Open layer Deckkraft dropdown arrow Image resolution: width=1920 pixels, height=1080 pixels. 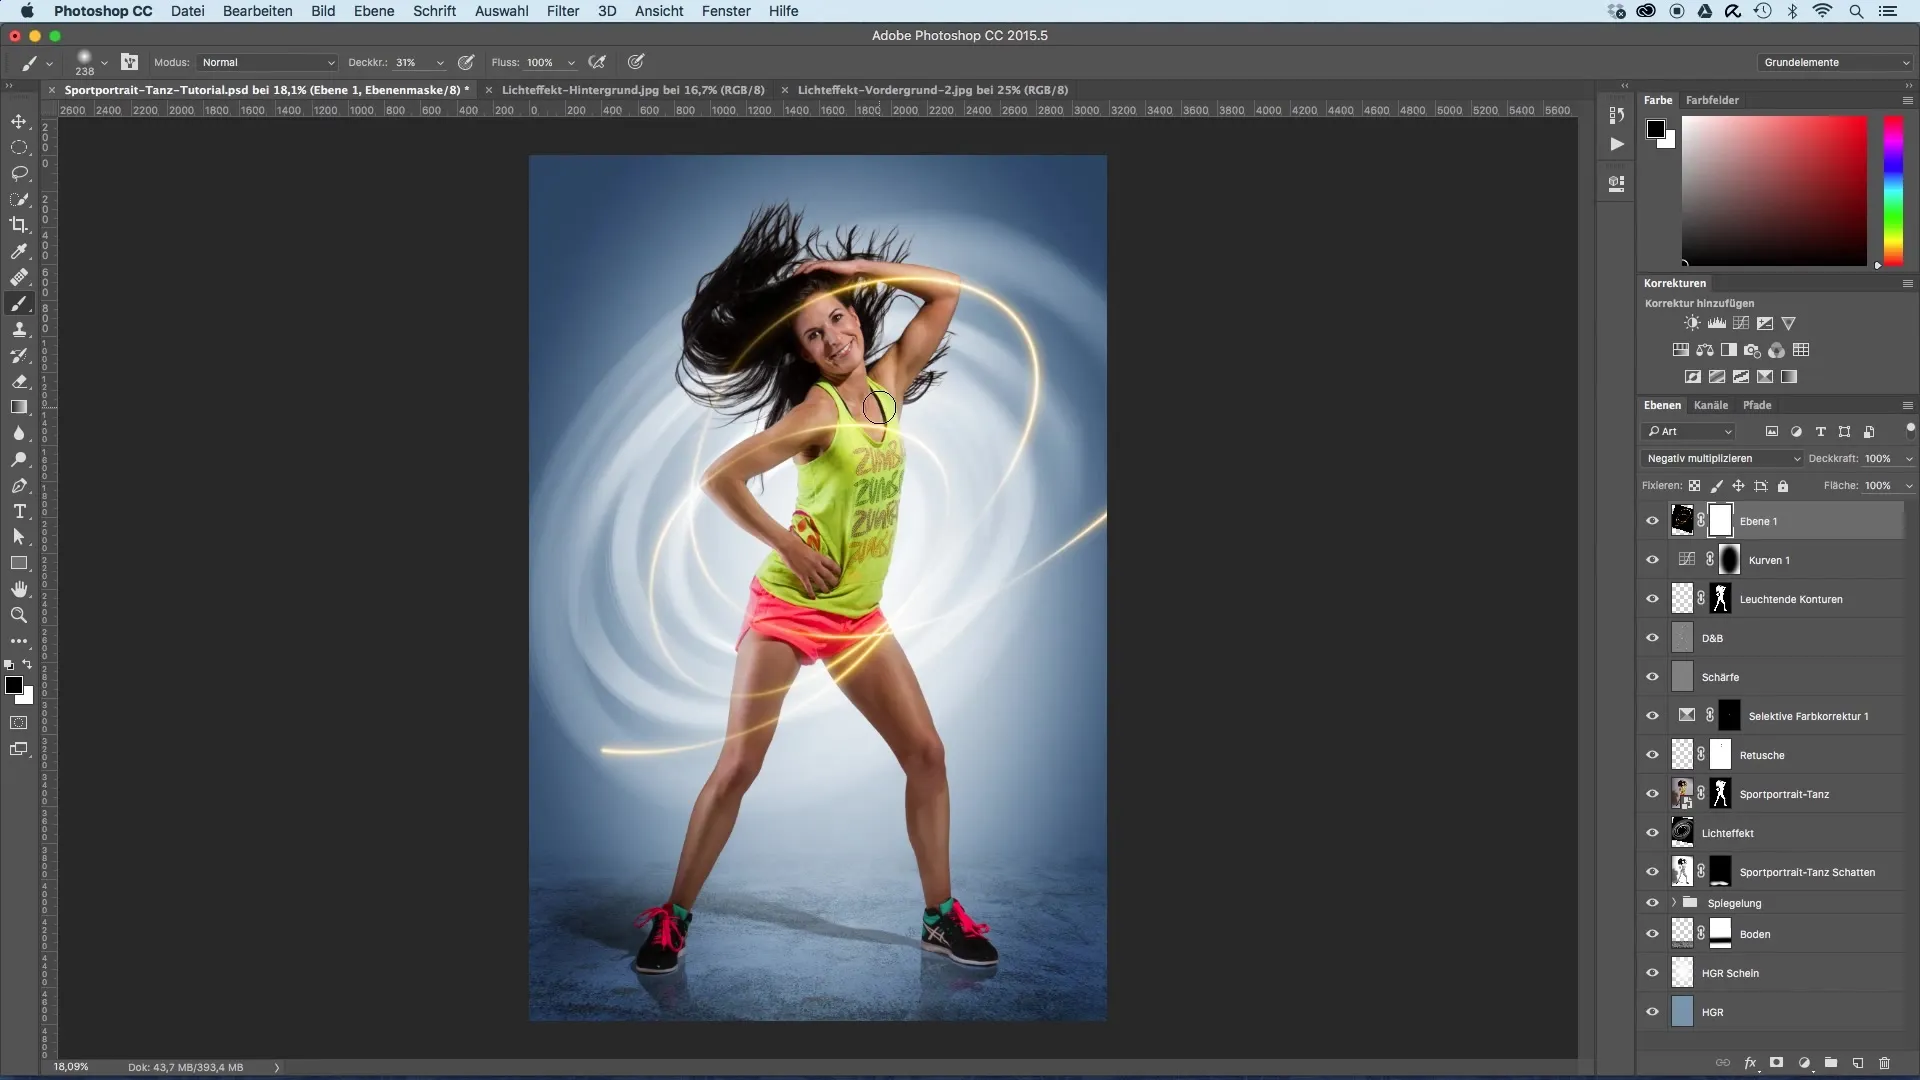click(x=1908, y=459)
